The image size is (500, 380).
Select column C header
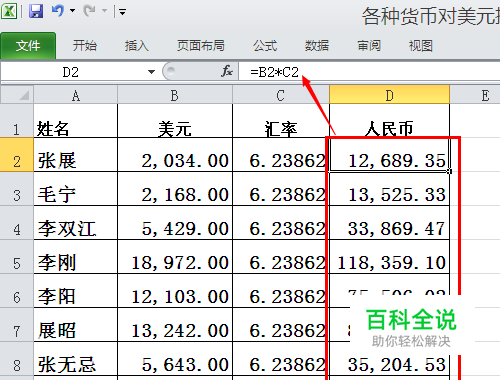[281, 95]
